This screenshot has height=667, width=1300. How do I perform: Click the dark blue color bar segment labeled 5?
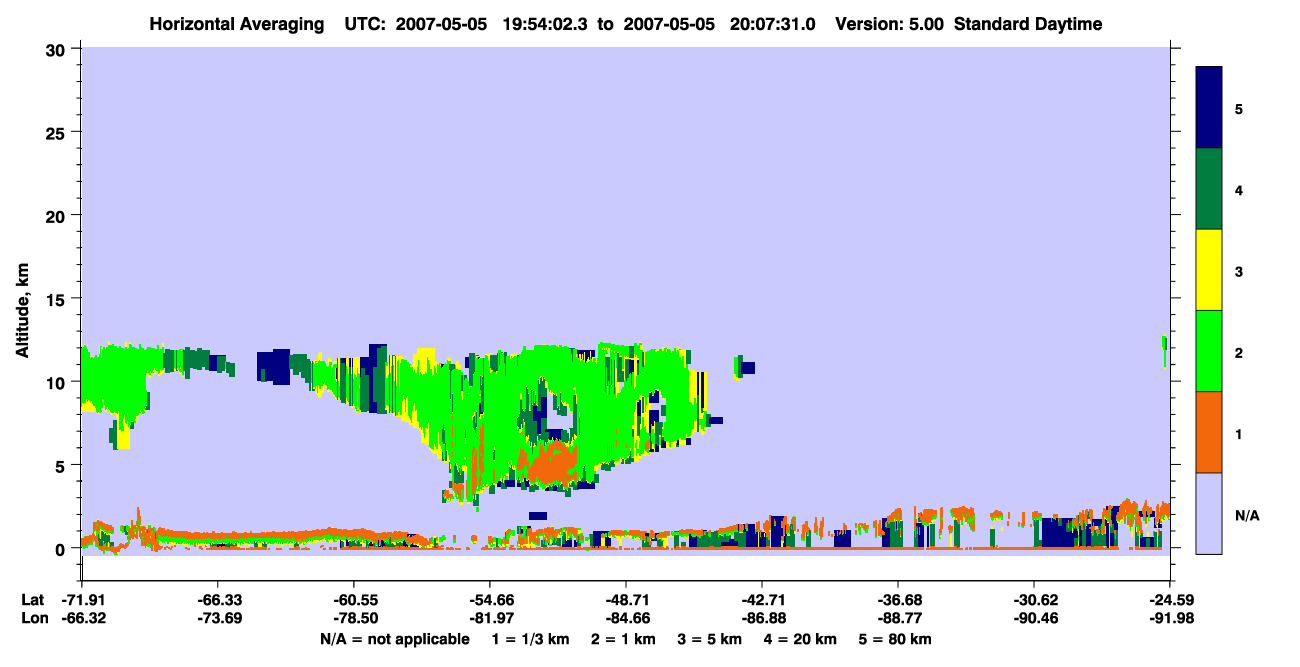coord(1209,107)
